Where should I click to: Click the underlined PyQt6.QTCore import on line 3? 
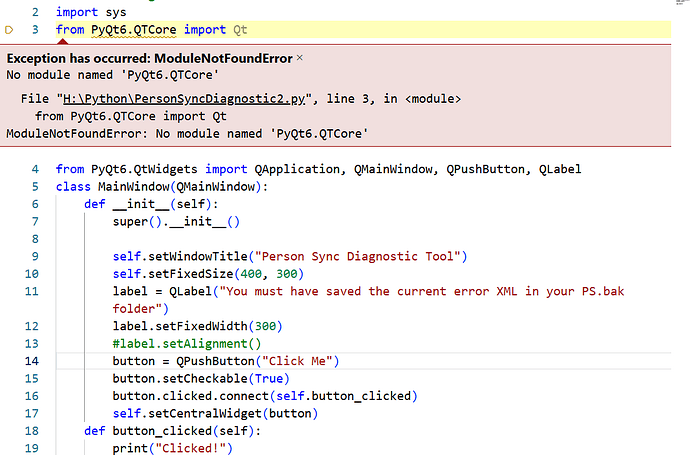point(135,30)
